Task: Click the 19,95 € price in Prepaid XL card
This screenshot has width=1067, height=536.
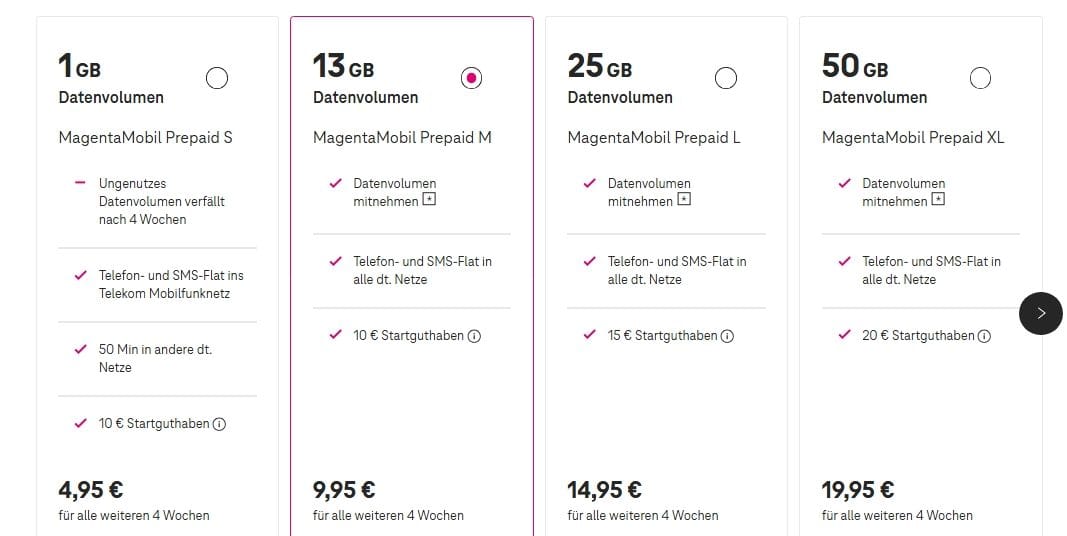Action: tap(858, 490)
